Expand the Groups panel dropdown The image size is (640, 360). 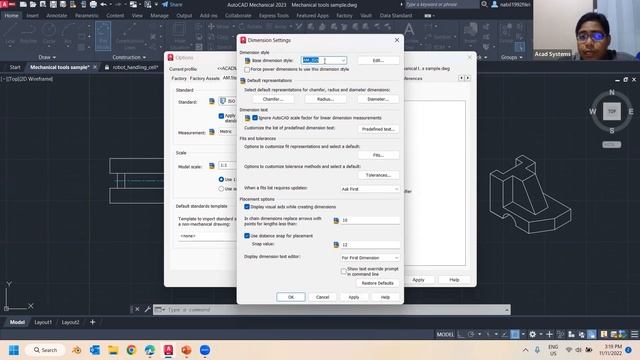[x=512, y=58]
